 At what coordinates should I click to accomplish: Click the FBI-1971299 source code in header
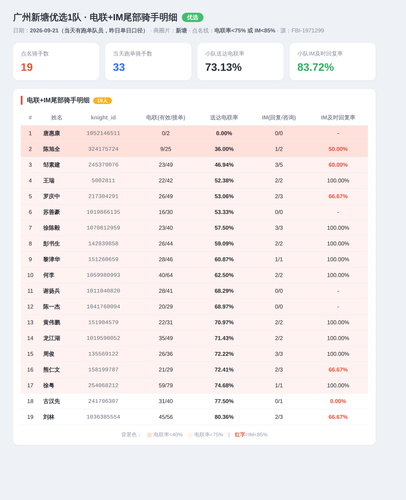tap(308, 31)
